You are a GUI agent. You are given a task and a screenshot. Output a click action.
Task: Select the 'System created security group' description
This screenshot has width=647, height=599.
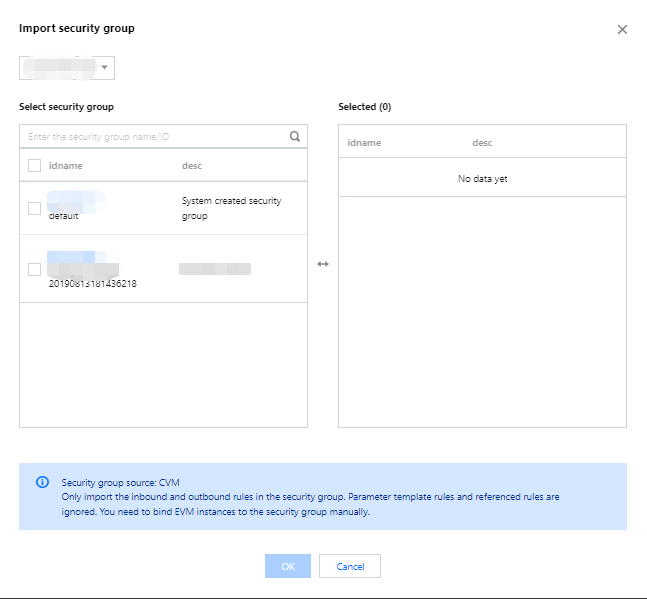coord(231,208)
